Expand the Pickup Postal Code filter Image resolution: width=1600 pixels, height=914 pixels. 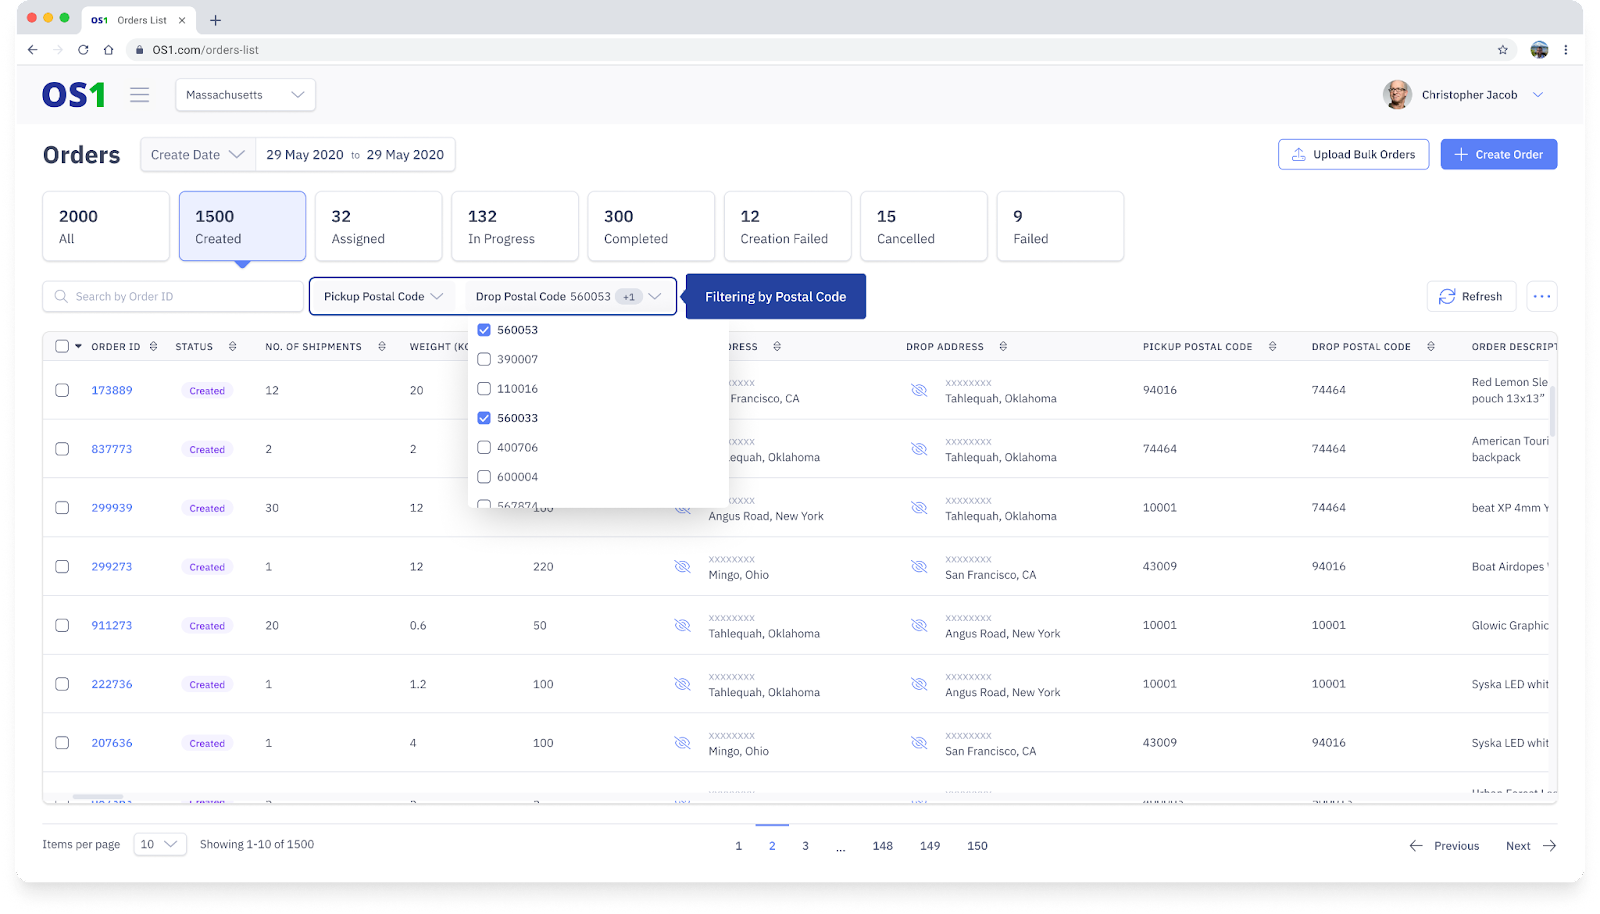(383, 296)
